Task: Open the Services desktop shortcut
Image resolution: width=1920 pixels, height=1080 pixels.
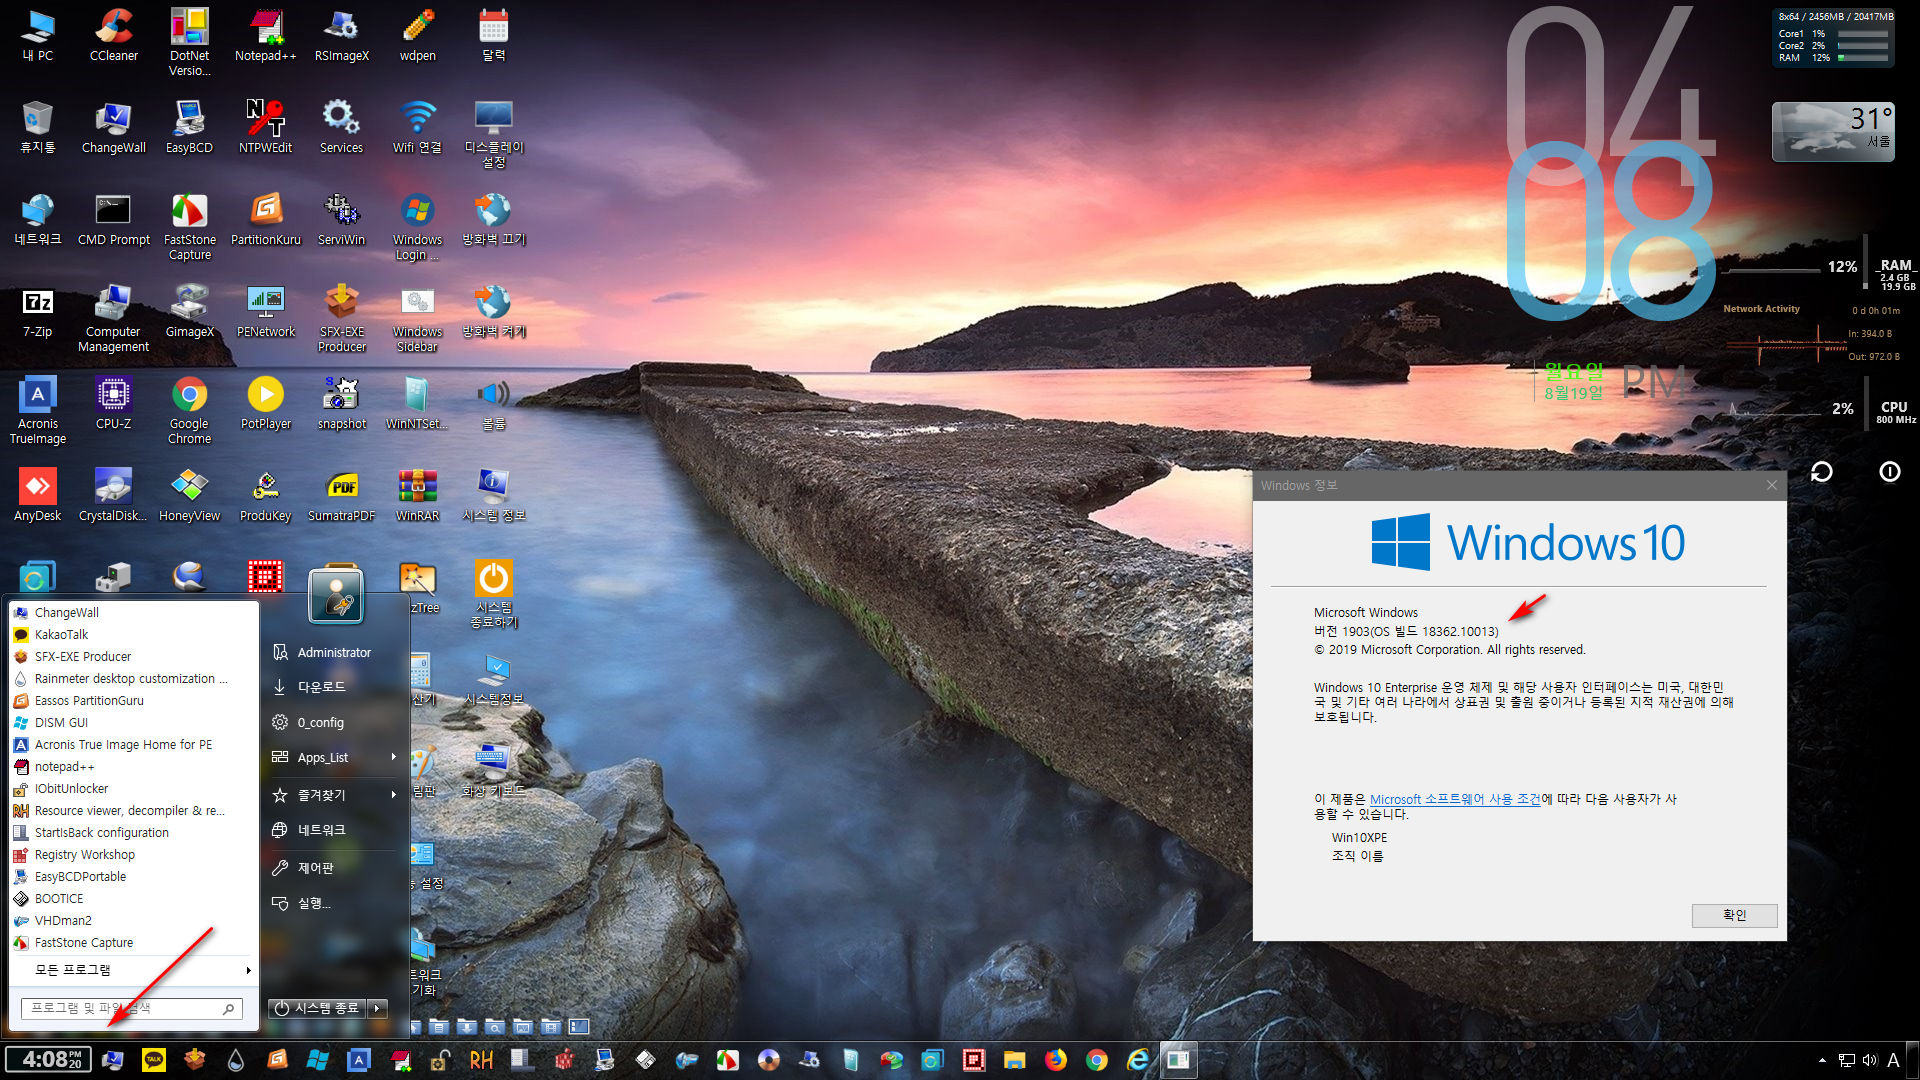Action: coord(341,127)
